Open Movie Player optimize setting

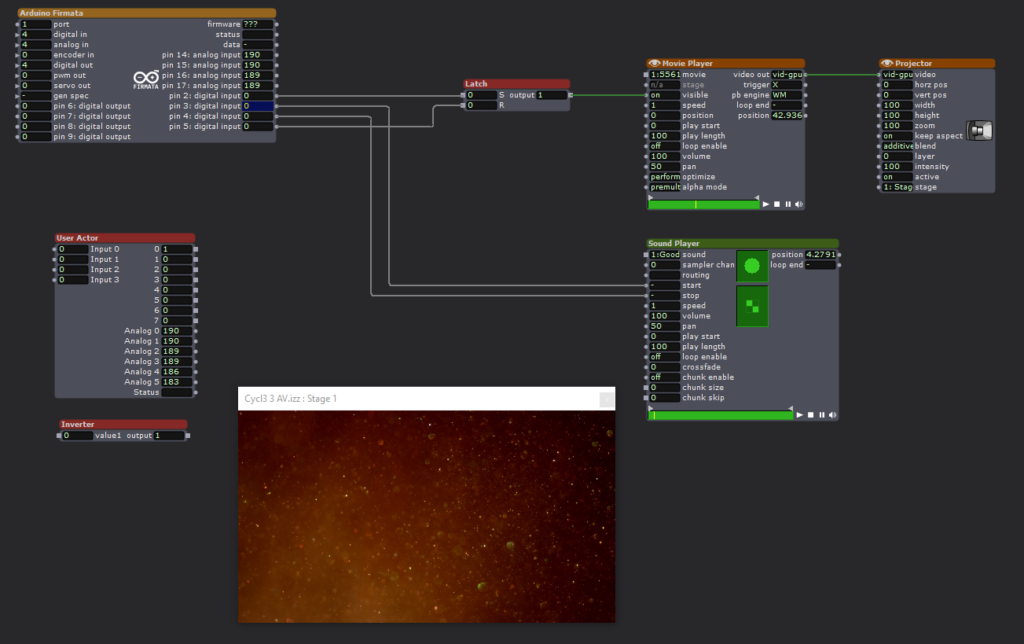click(x=663, y=177)
